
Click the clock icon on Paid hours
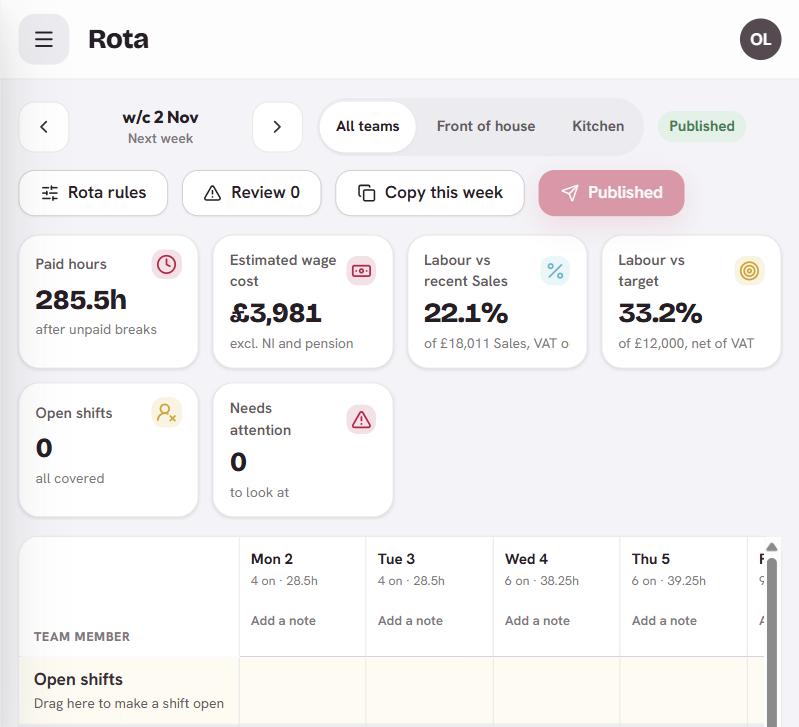tap(167, 264)
